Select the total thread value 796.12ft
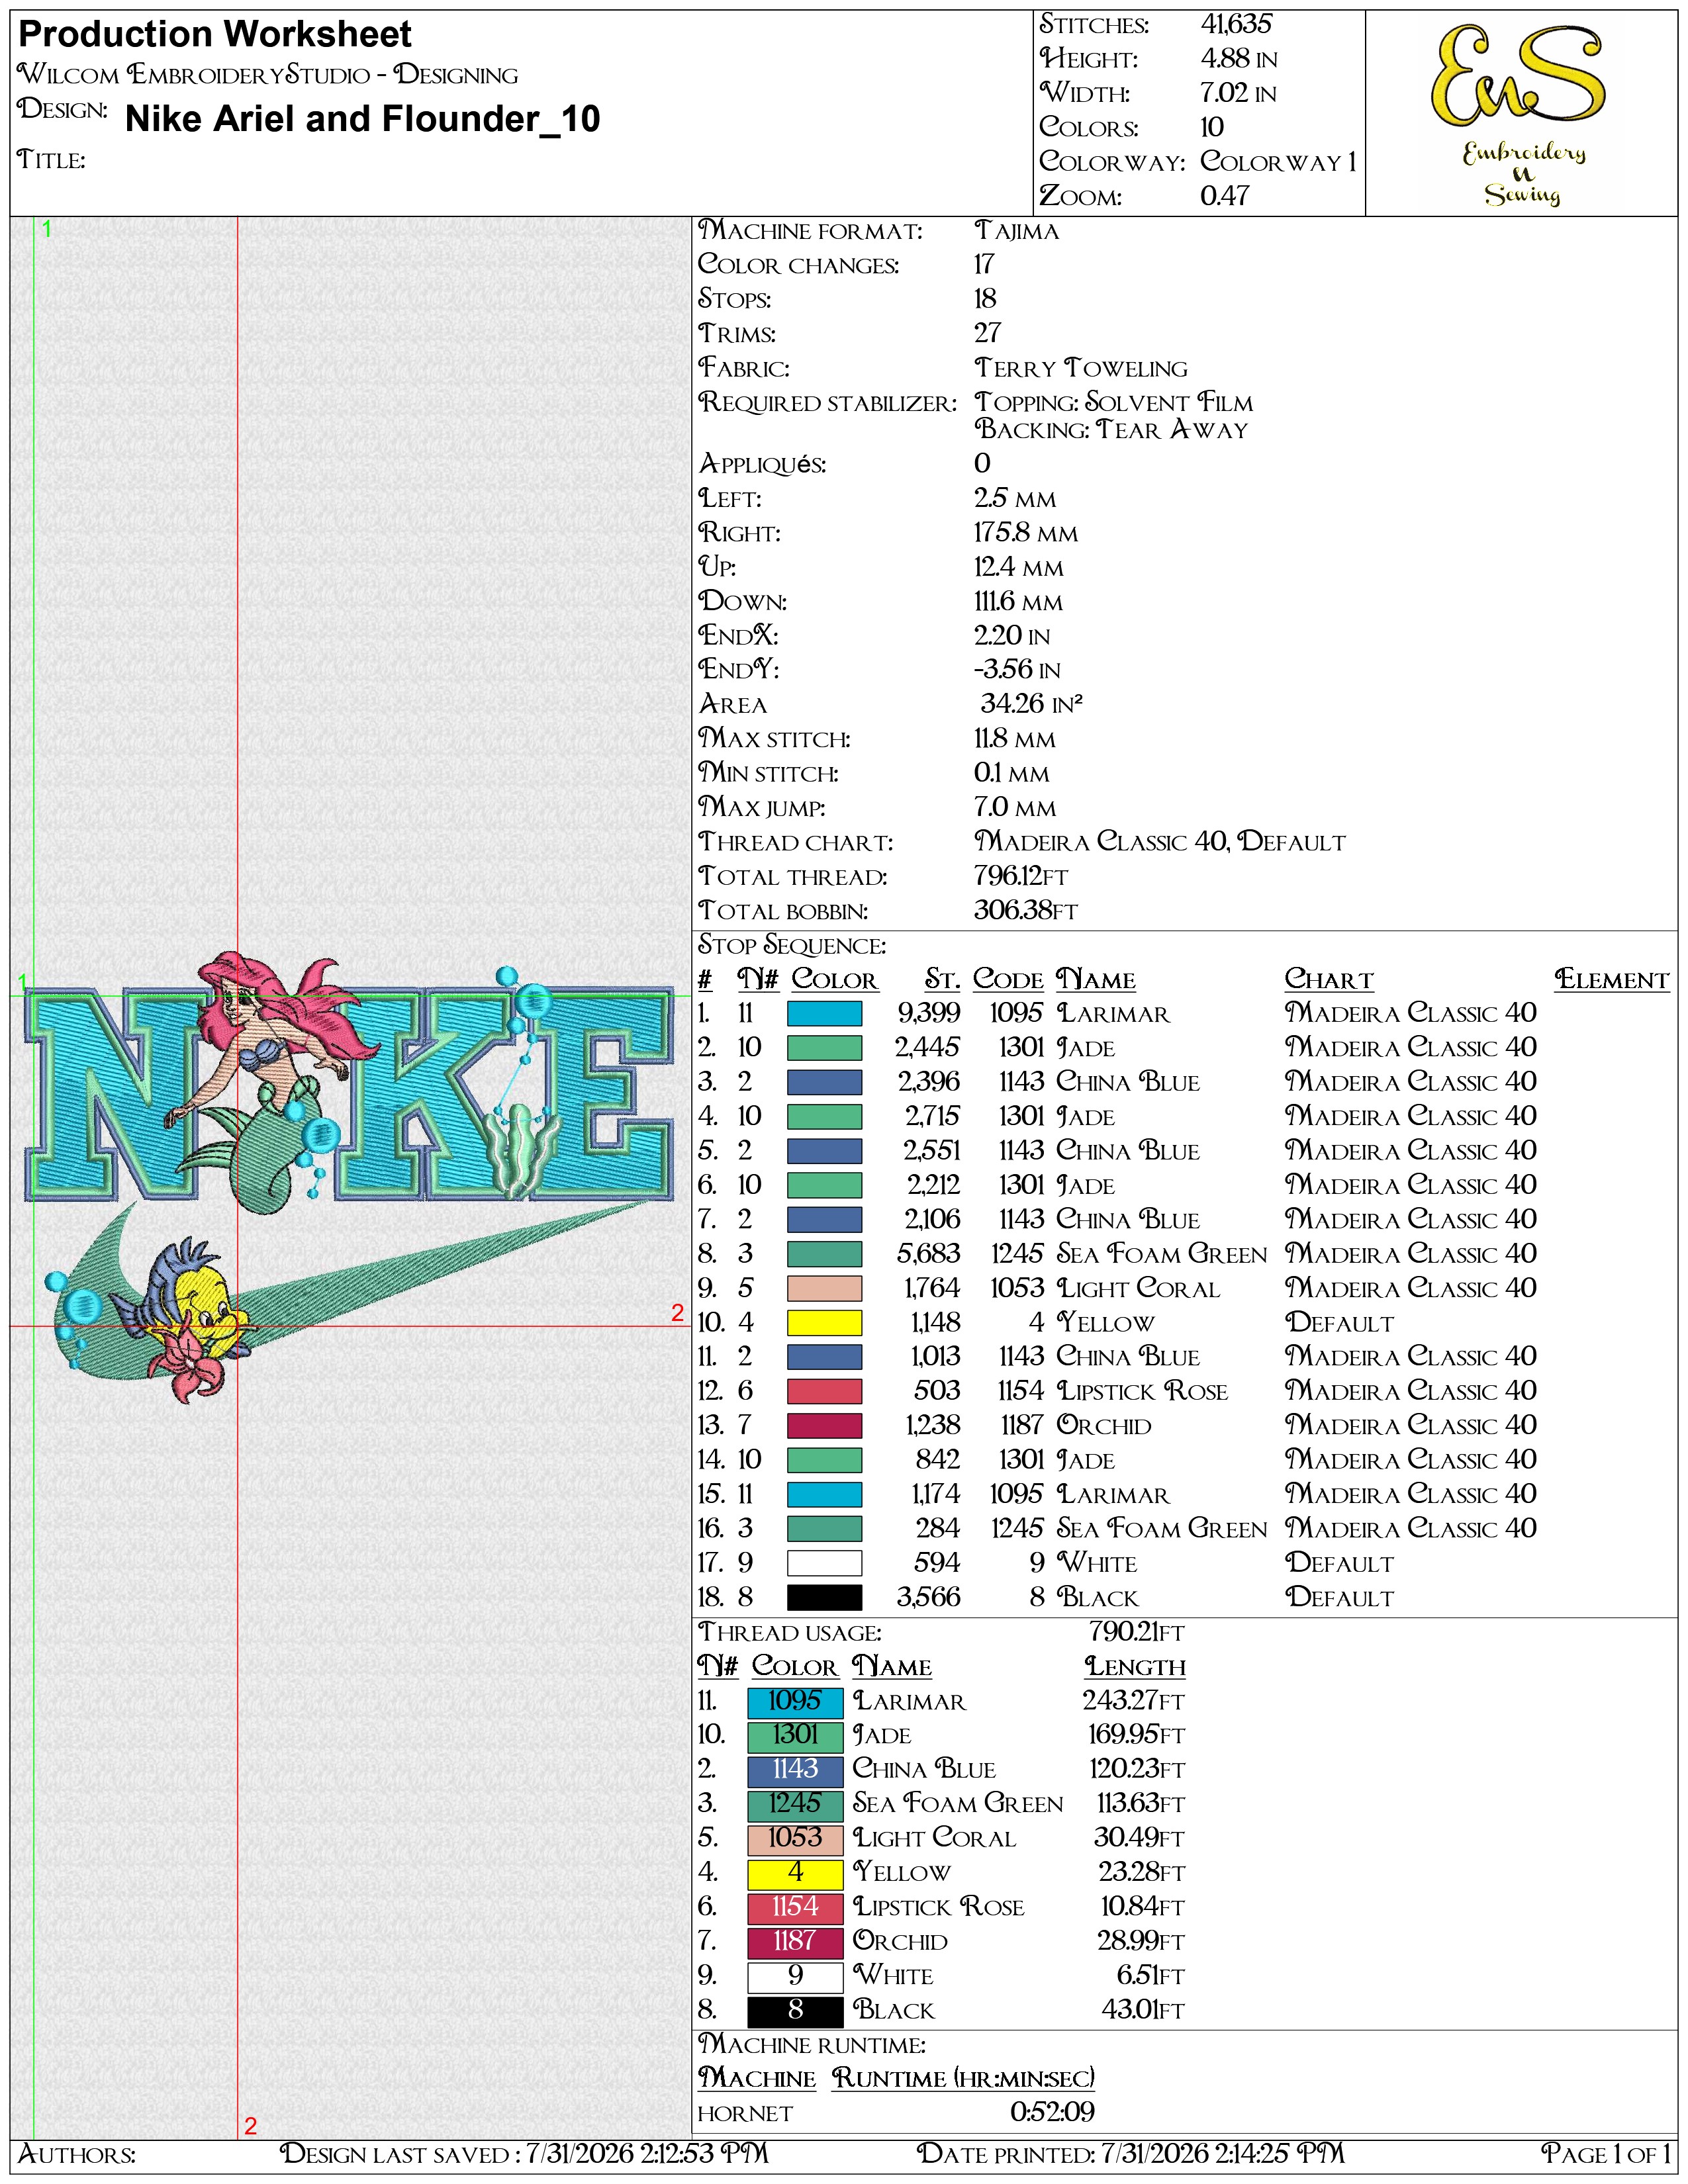This screenshot has height=2184, width=1688. pos(1021,876)
